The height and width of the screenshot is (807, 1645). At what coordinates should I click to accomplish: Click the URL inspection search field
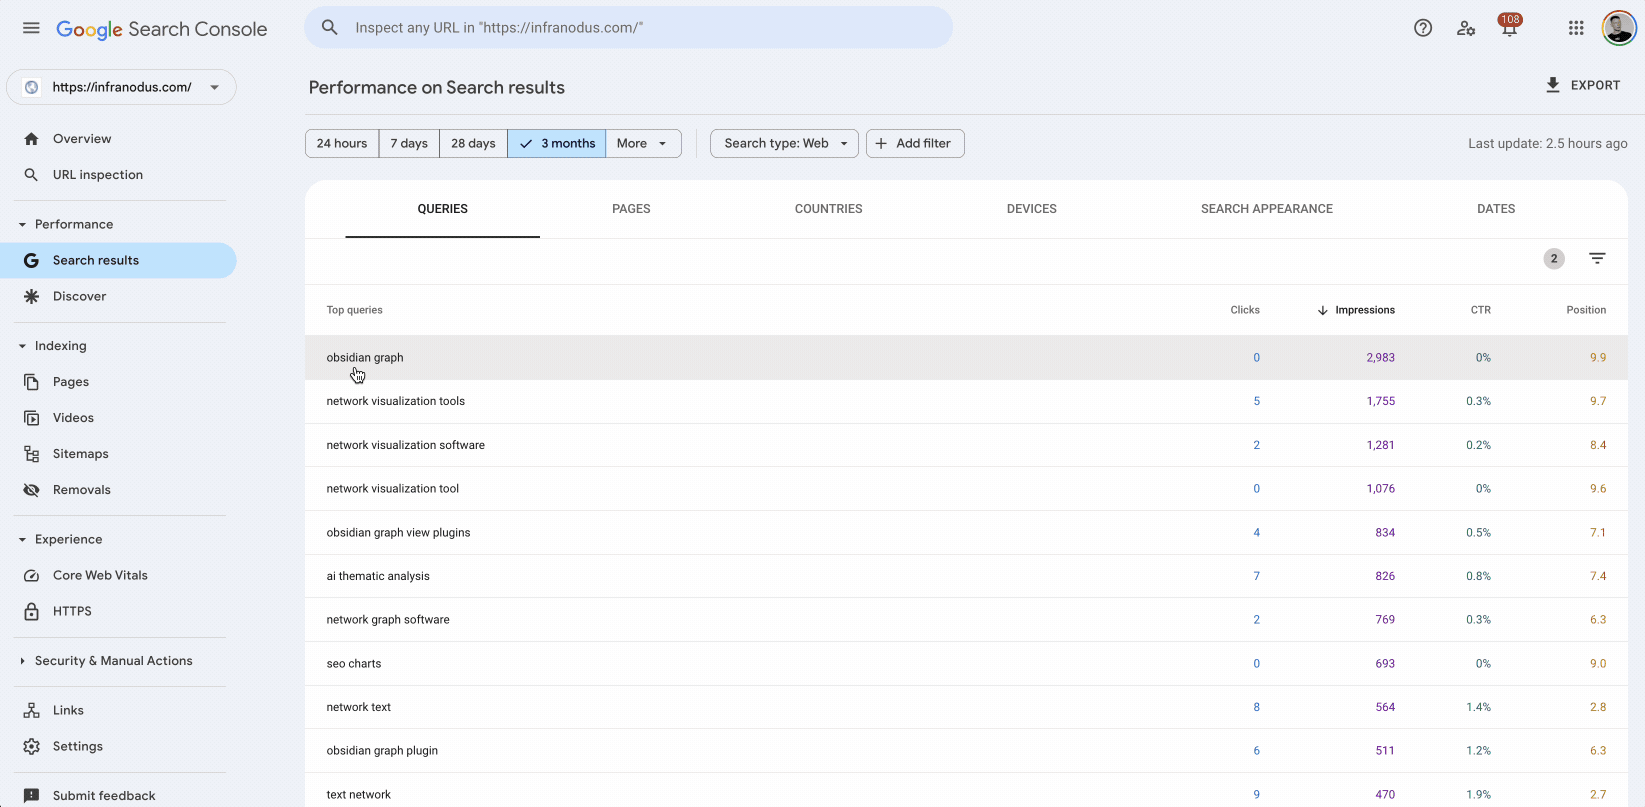pos(628,27)
